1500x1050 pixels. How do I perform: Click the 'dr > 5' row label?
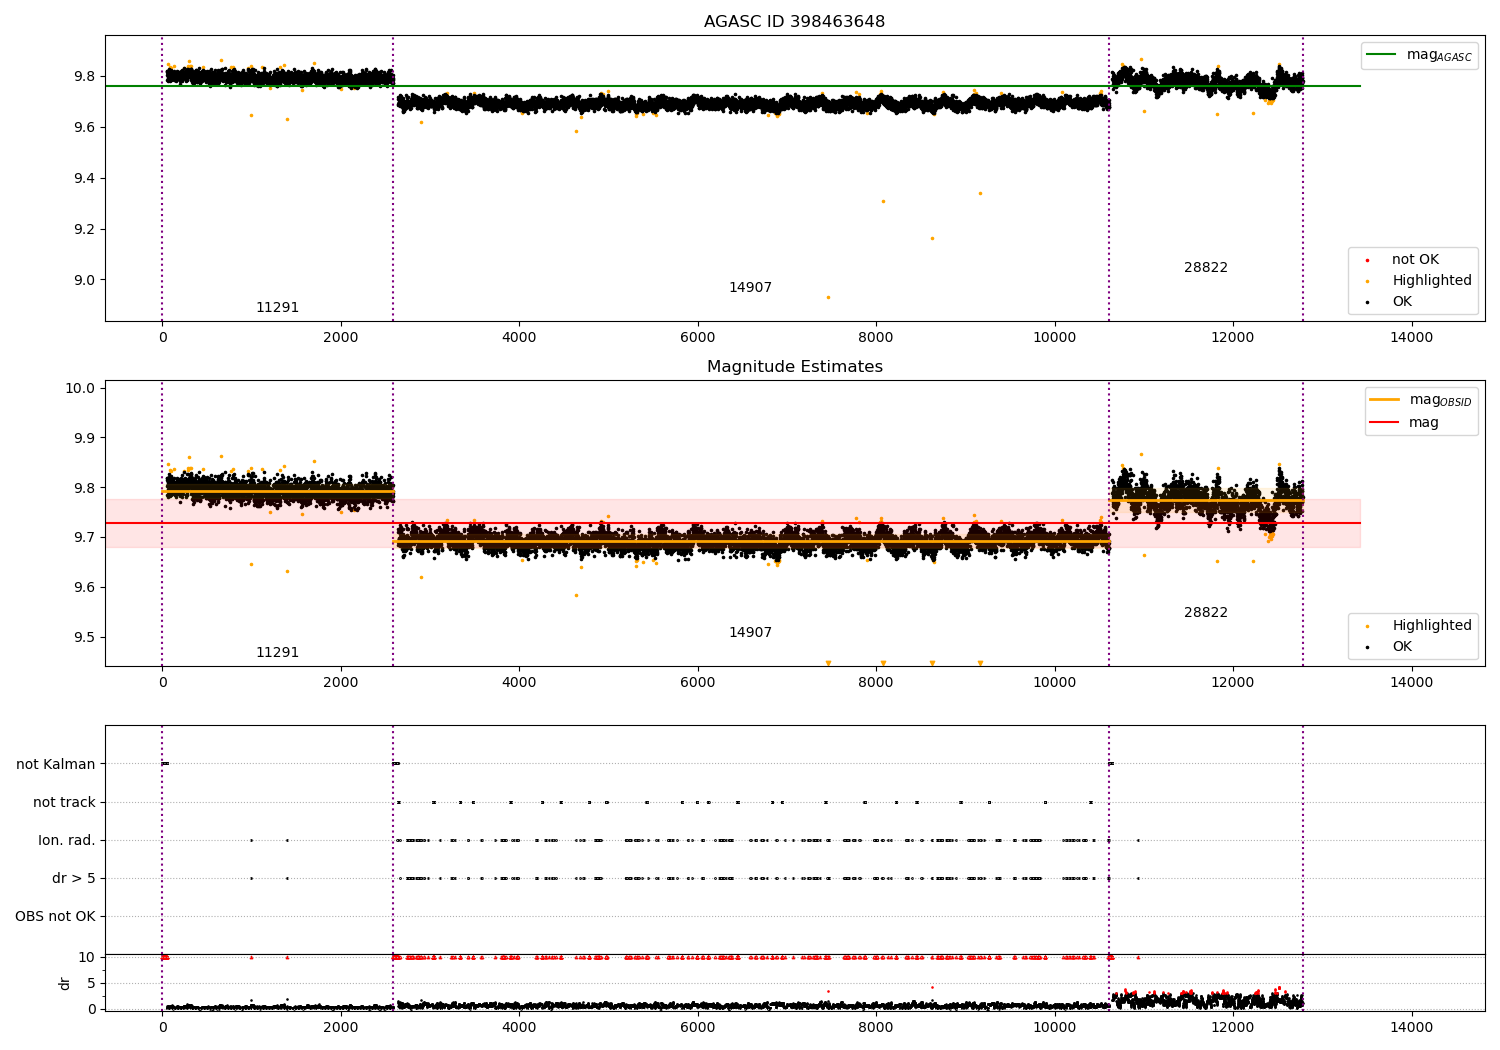(x=74, y=879)
